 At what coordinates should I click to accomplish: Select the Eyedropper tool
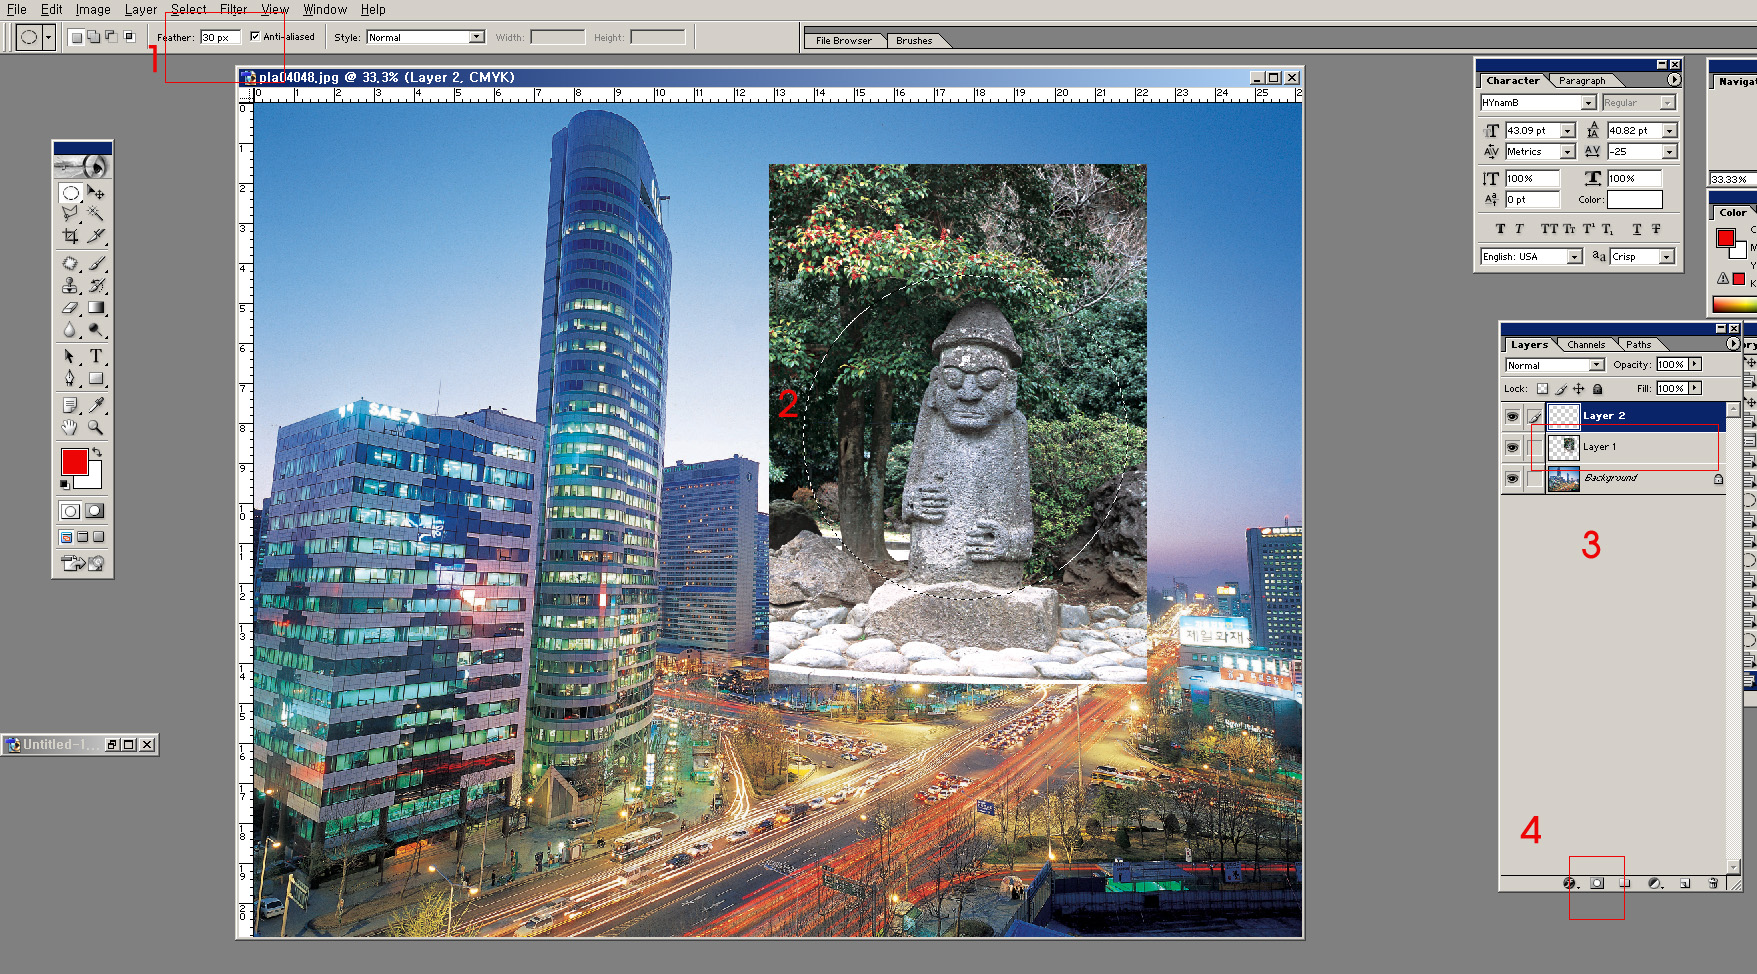96,405
